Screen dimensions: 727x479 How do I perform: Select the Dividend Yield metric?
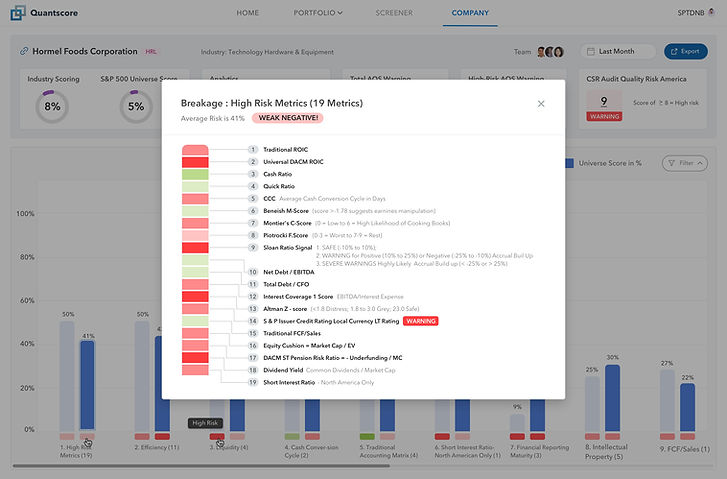click(x=283, y=370)
